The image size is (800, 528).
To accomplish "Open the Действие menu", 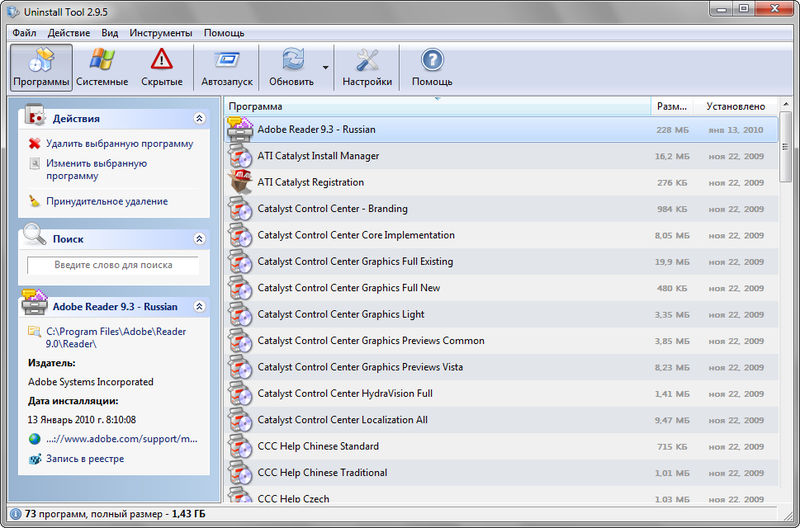I will pos(69,33).
